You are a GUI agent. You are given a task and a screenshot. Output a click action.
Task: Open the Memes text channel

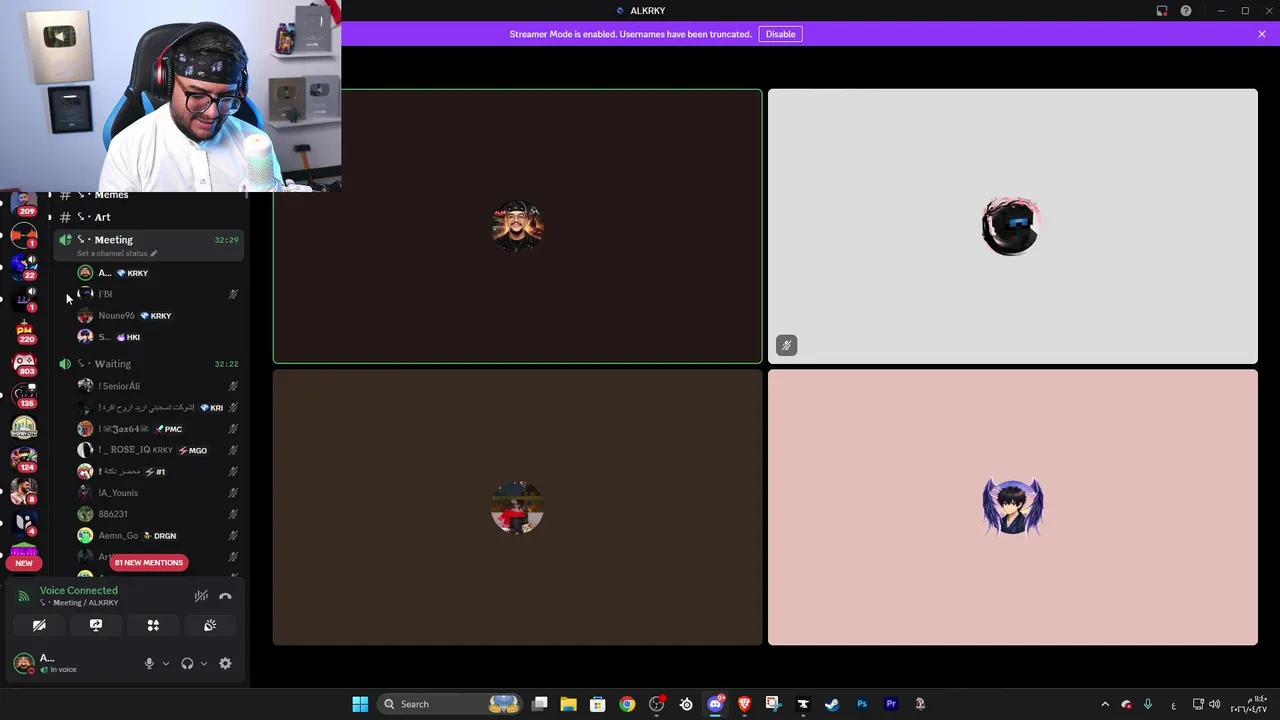tap(148, 195)
